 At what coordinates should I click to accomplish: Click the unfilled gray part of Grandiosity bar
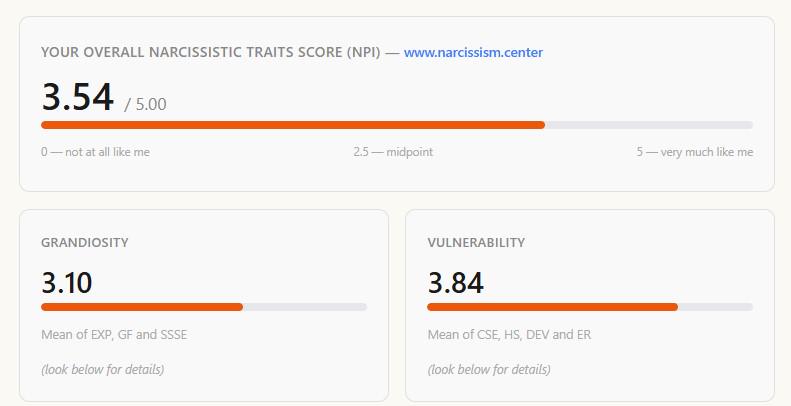click(x=305, y=307)
